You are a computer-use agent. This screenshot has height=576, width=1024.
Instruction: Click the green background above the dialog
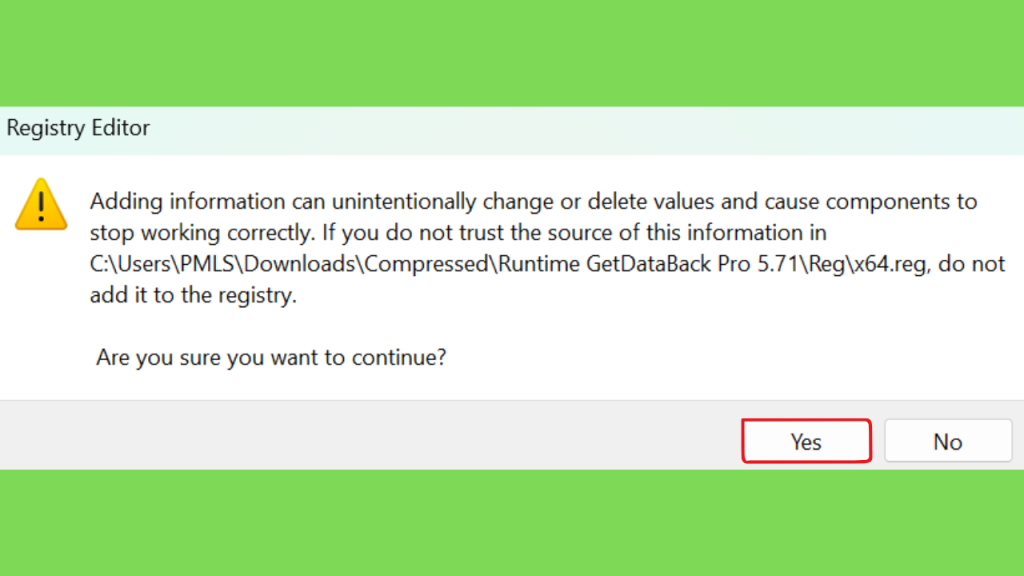512,52
